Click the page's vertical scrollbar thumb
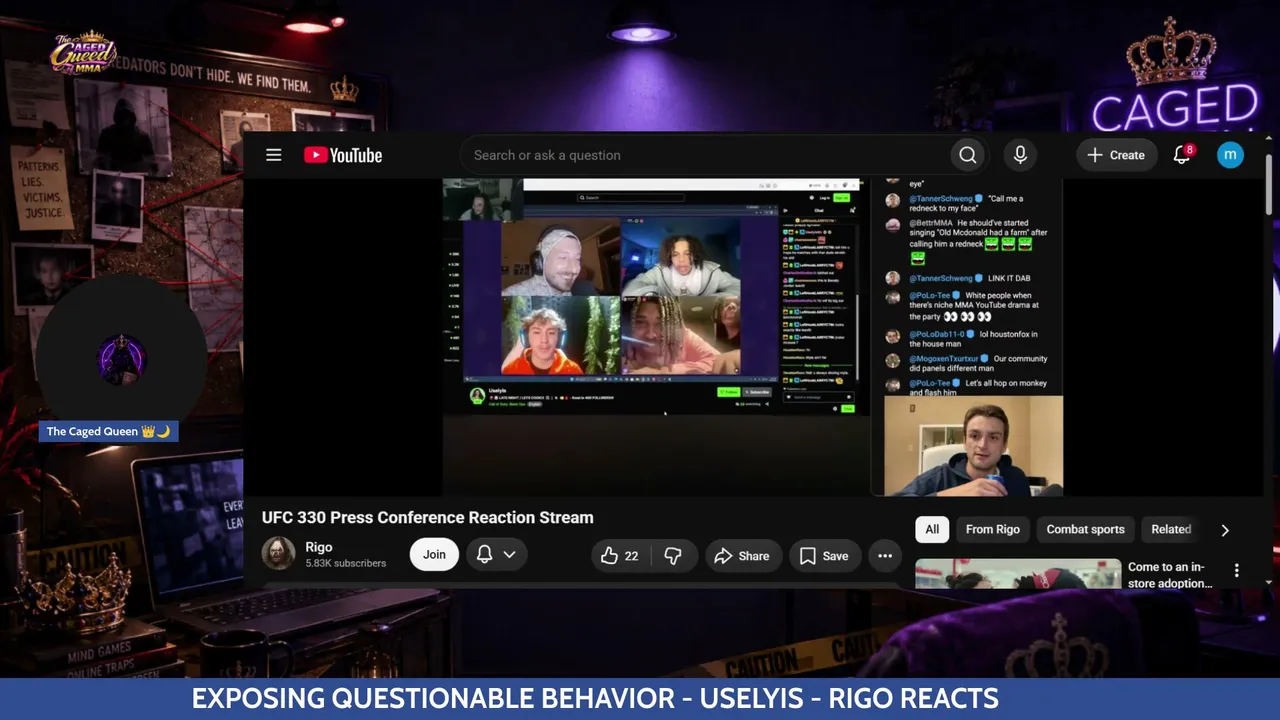The height and width of the screenshot is (720, 1280). click(1269, 185)
